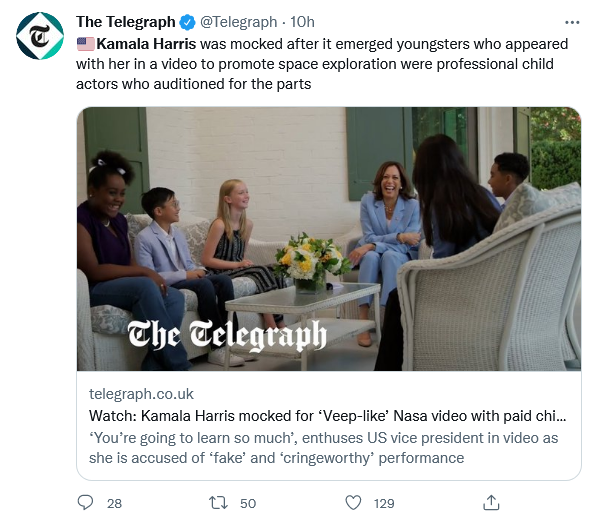The image size is (598, 524).
Task: Click The Telegraph profile avatar
Action: coord(40,36)
